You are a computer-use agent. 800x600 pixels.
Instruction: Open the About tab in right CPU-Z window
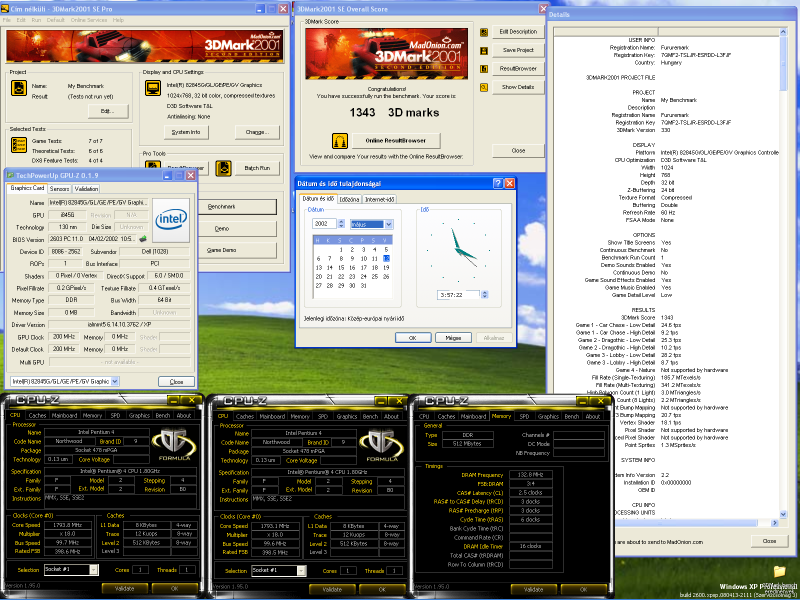pos(592,416)
